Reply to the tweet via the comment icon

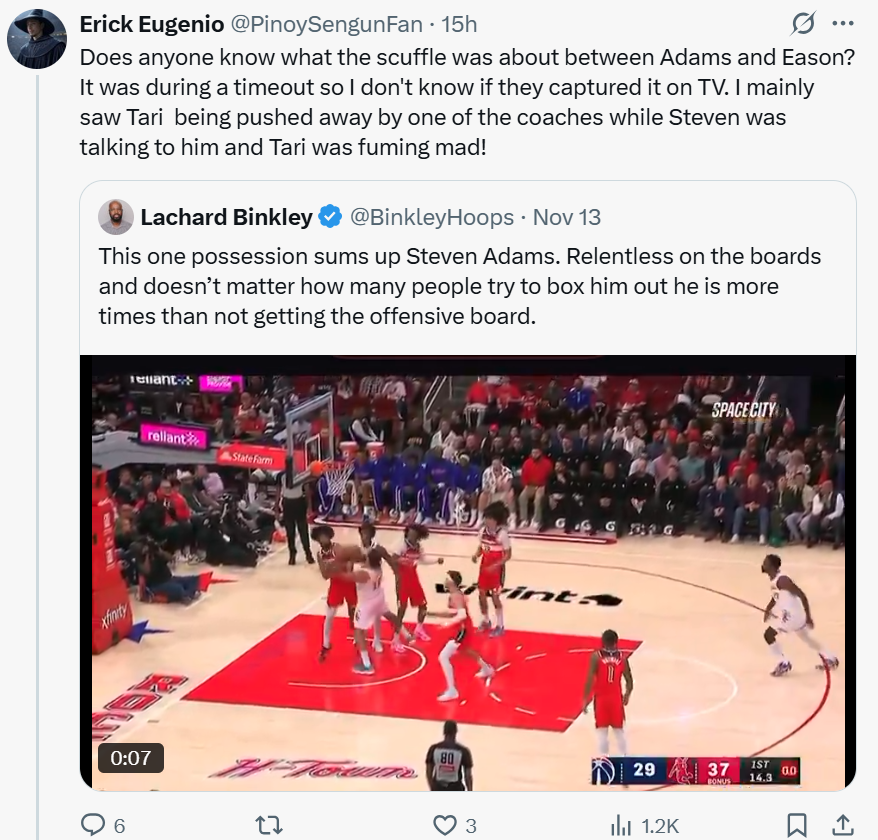tap(93, 825)
